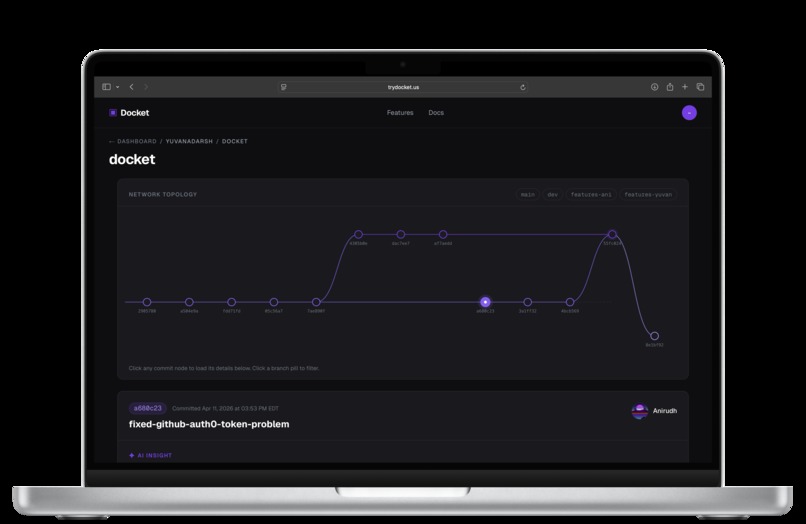Click the DOCKET breadcrumb
Image resolution: width=806 pixels, height=524 pixels.
coord(235,141)
